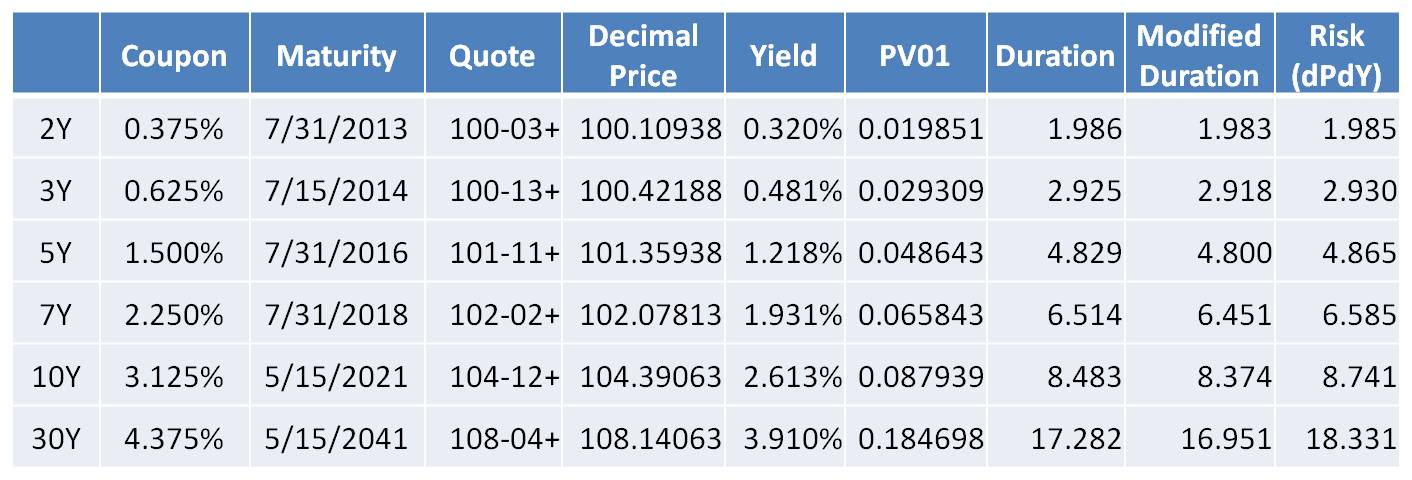Click the Modified Duration header
Viewport: 1412px width, 480px height.
[x=1198, y=56]
